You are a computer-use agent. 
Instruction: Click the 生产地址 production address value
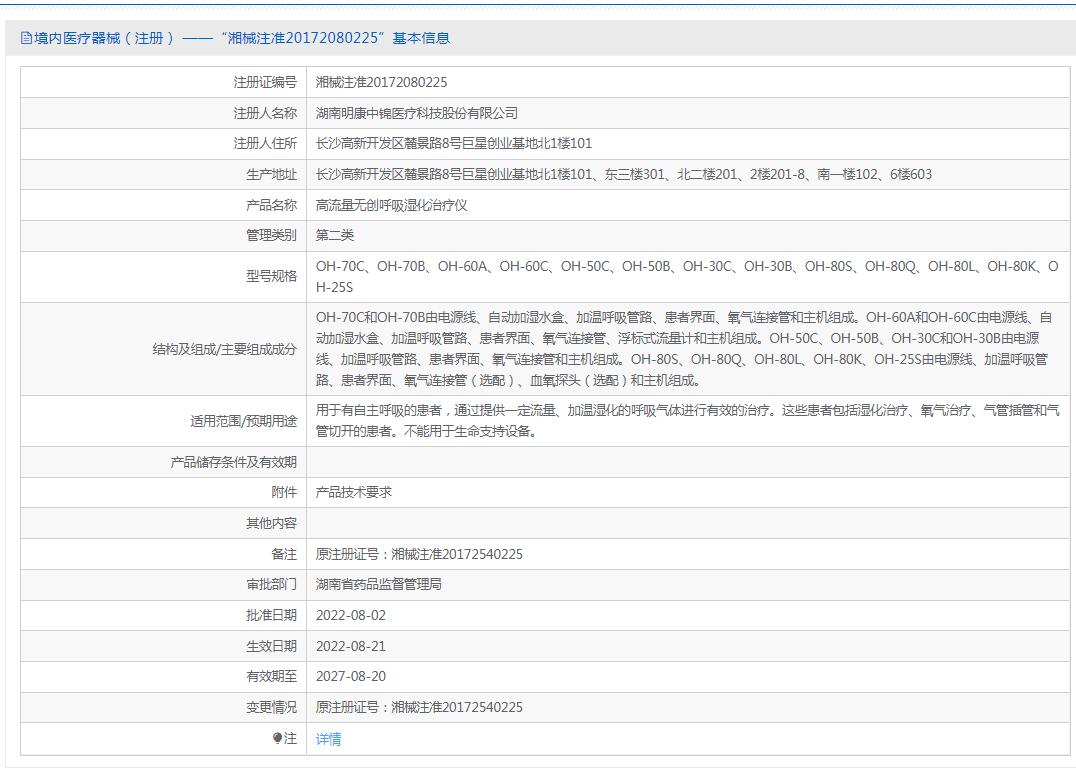coord(623,175)
